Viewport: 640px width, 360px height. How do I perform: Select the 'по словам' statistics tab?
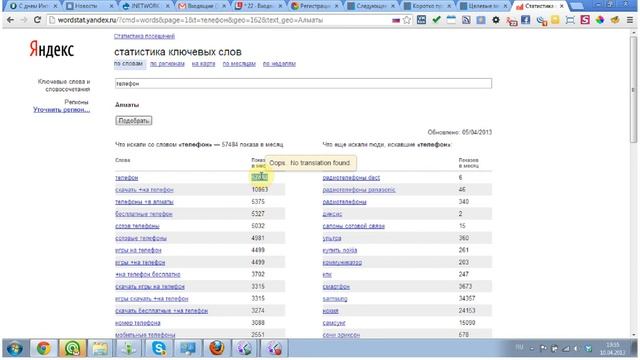point(128,64)
